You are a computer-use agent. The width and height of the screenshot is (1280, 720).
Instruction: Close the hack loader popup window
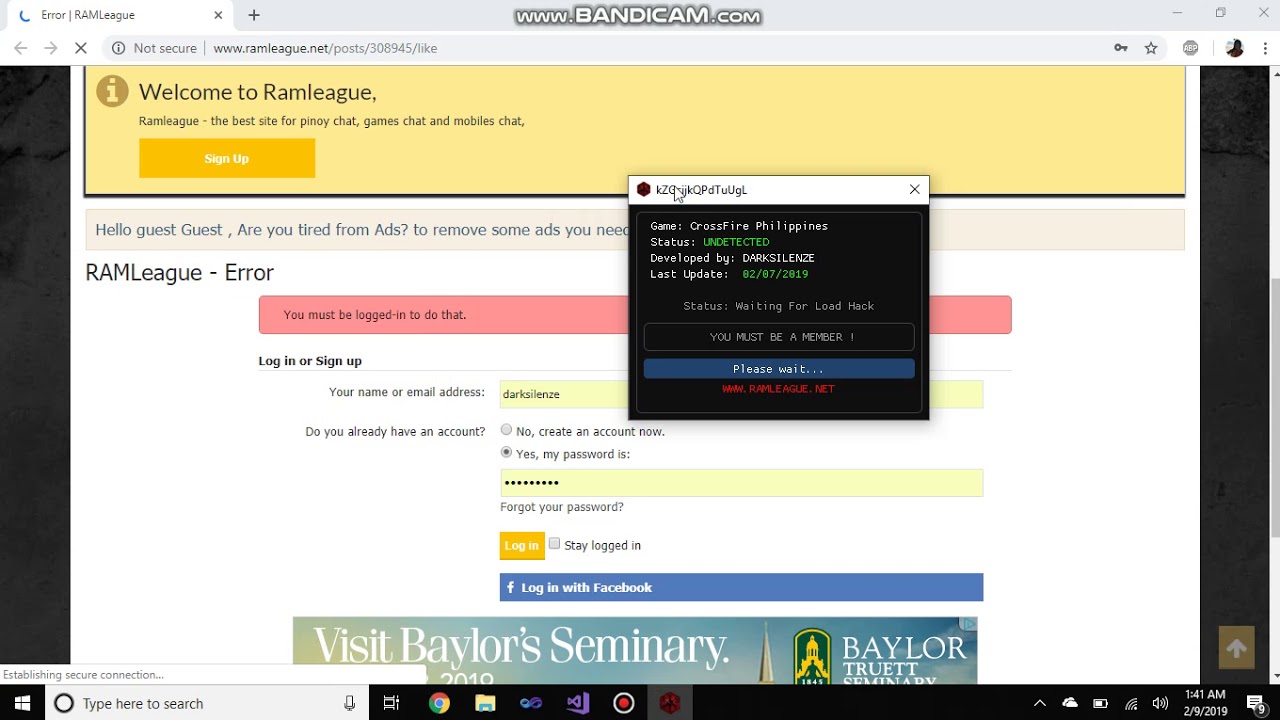[914, 189]
